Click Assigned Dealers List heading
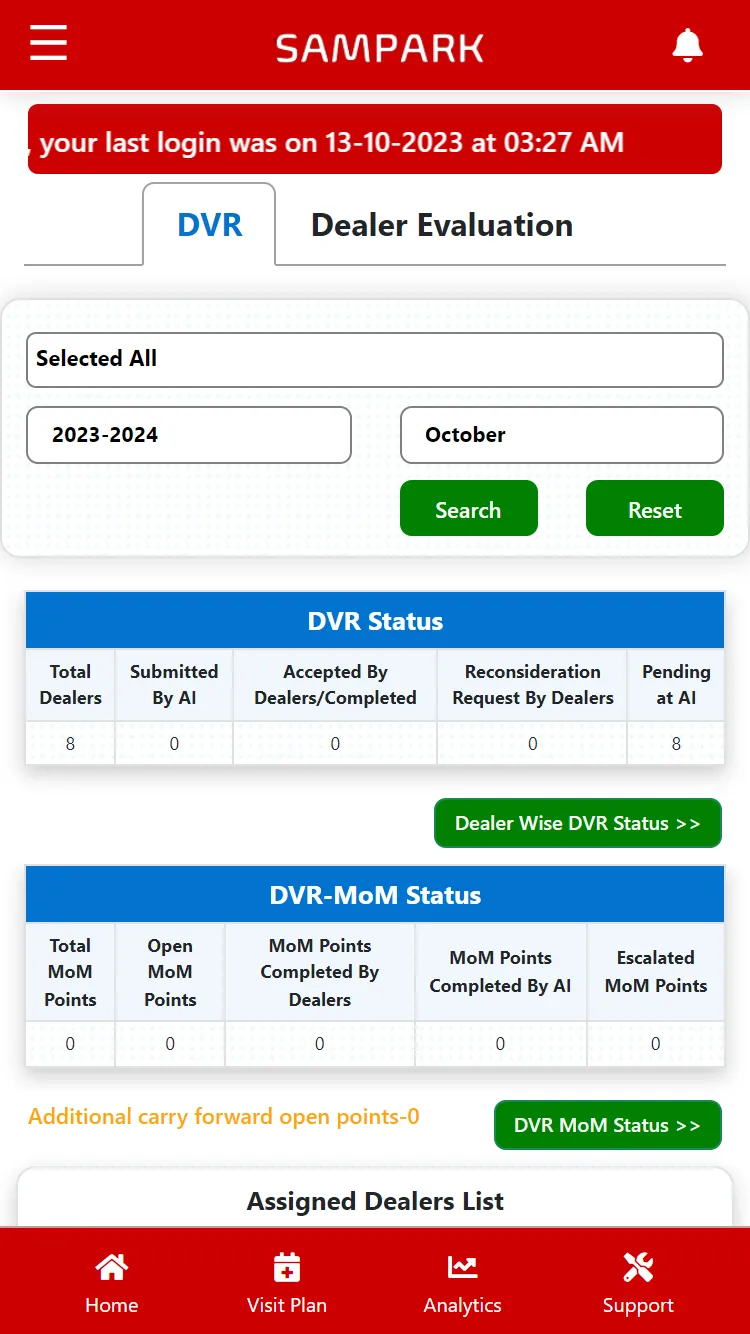 (375, 1201)
